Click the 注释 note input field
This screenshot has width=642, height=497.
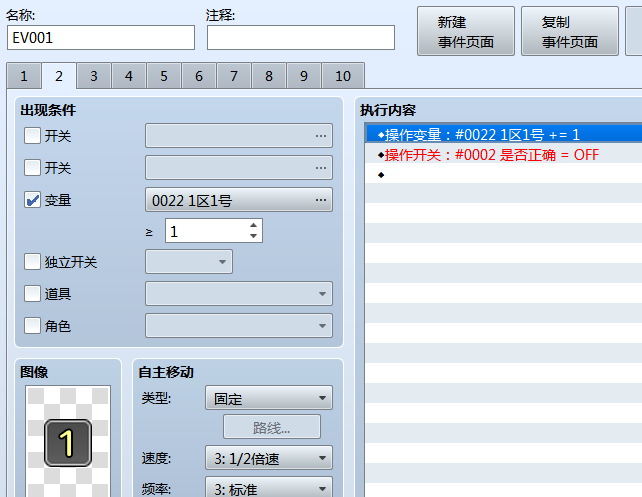click(301, 38)
